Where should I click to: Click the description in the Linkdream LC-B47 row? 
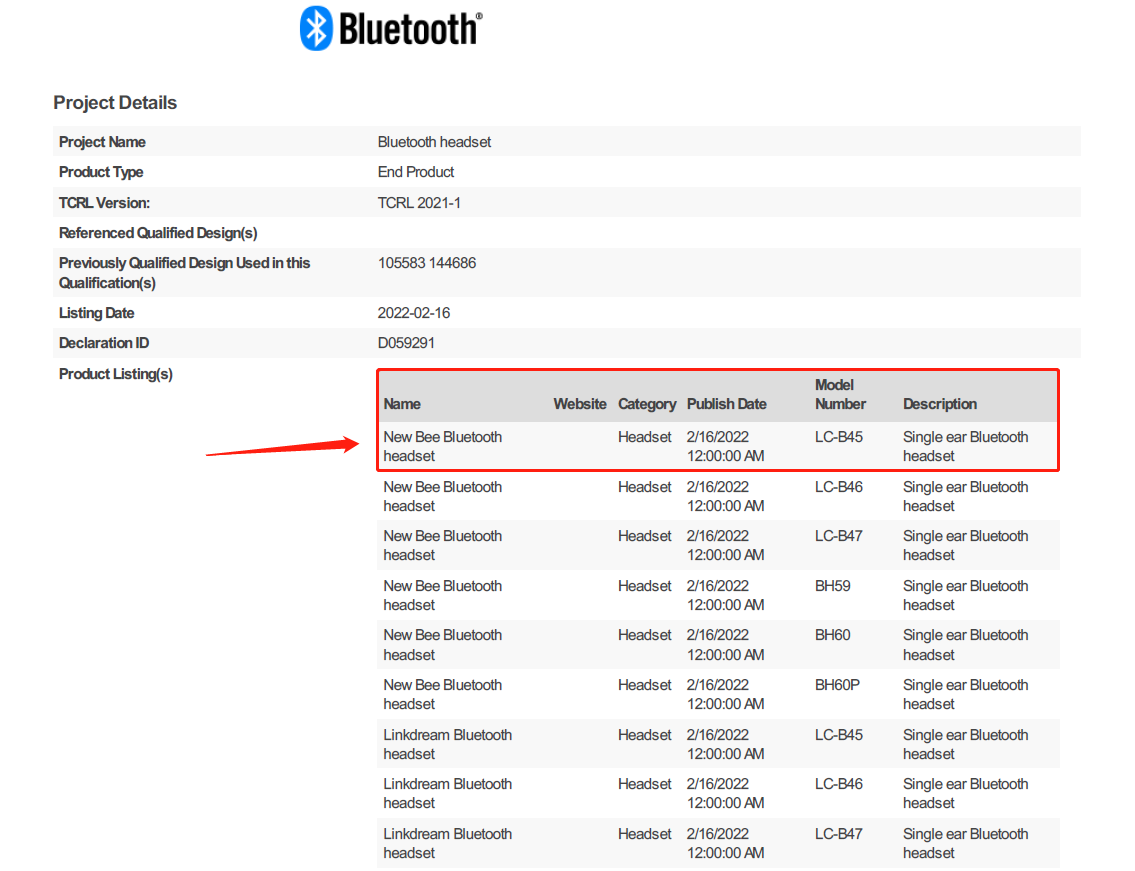coord(965,844)
